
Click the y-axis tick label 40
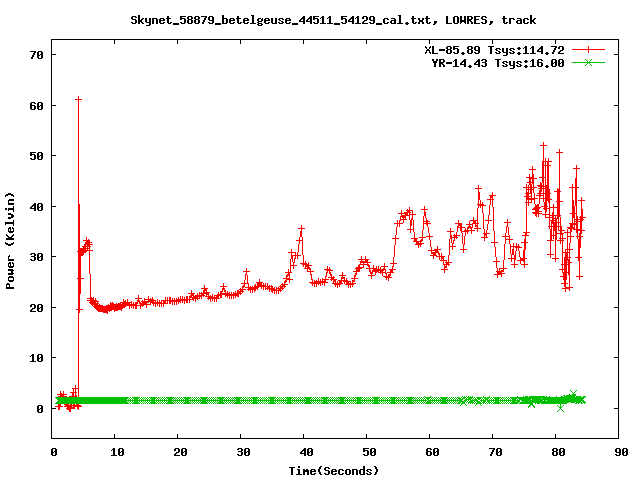point(36,207)
